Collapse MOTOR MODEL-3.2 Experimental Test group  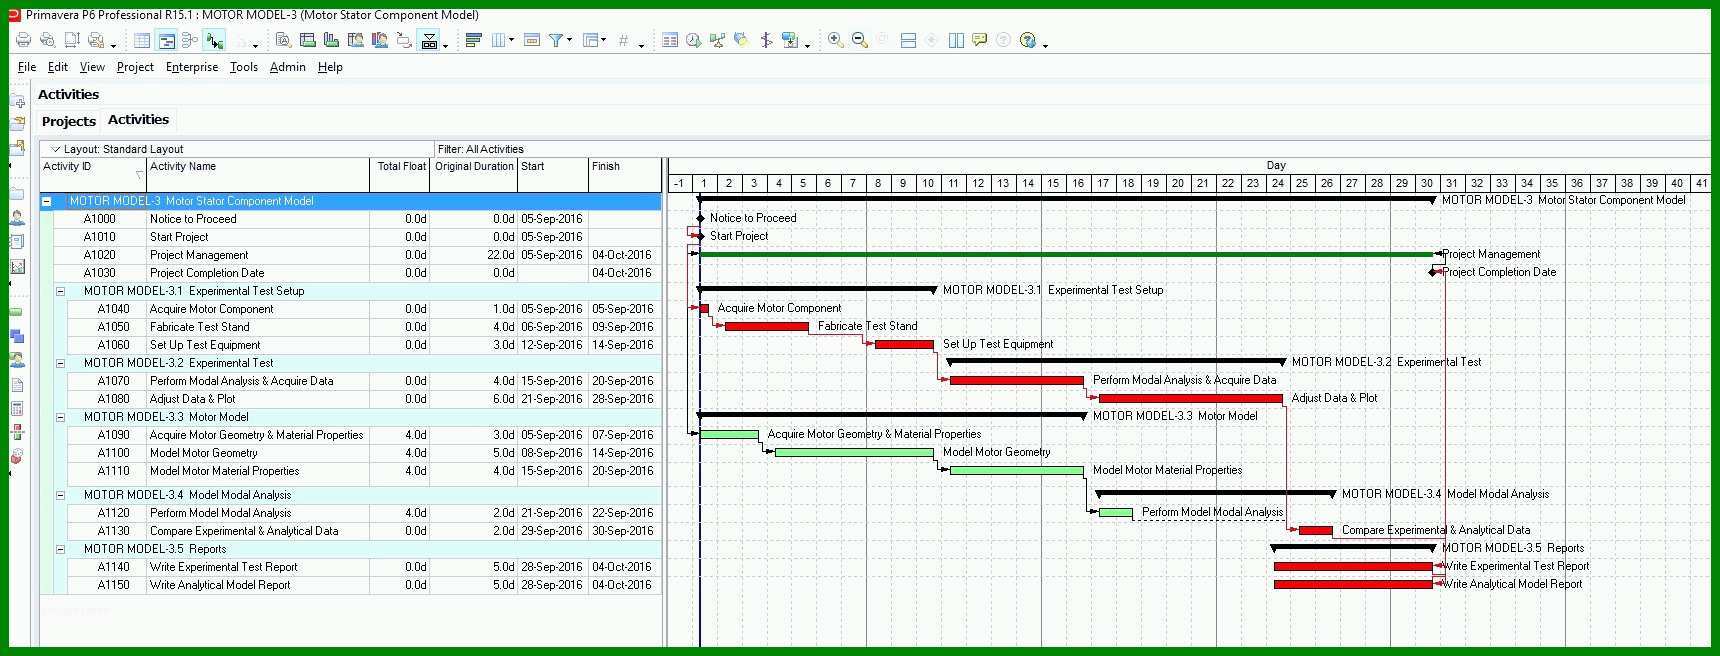pos(60,363)
